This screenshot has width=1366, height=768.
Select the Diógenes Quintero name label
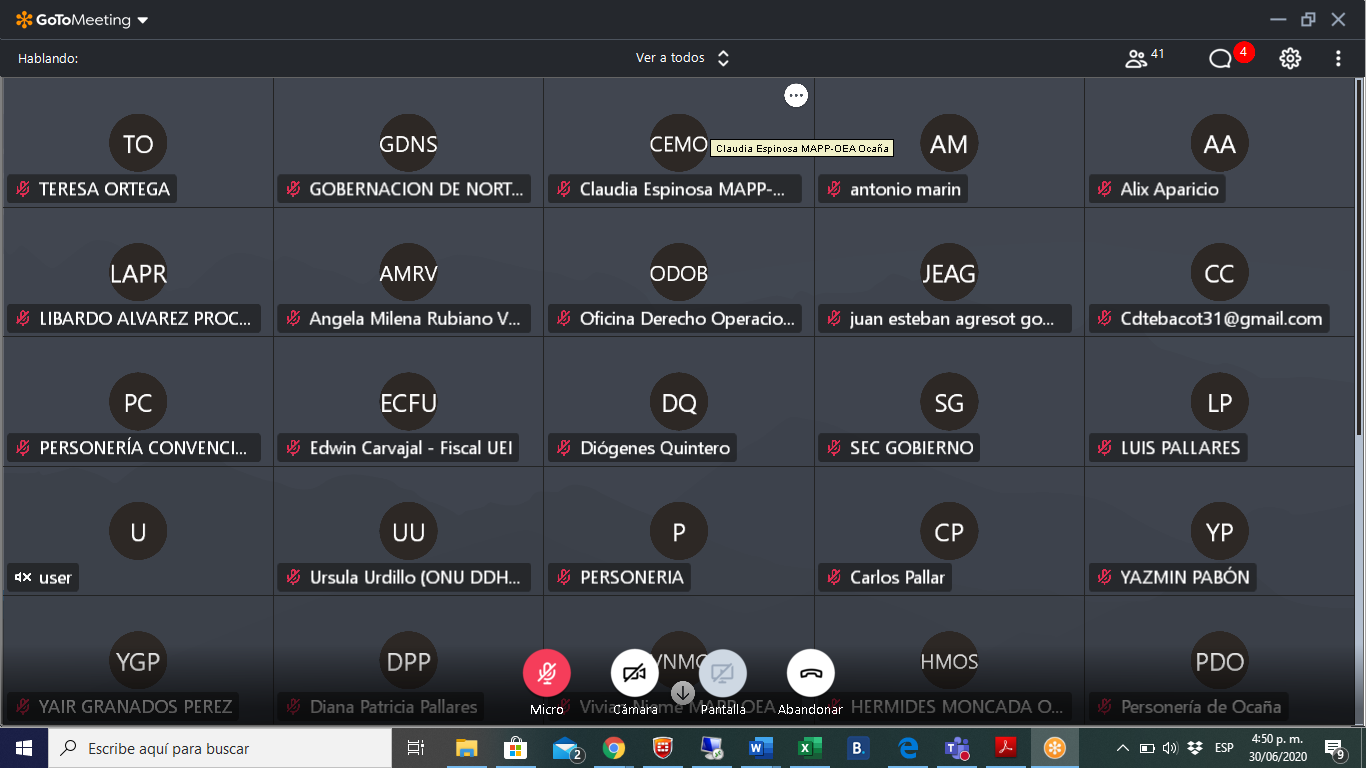pyautogui.click(x=655, y=448)
